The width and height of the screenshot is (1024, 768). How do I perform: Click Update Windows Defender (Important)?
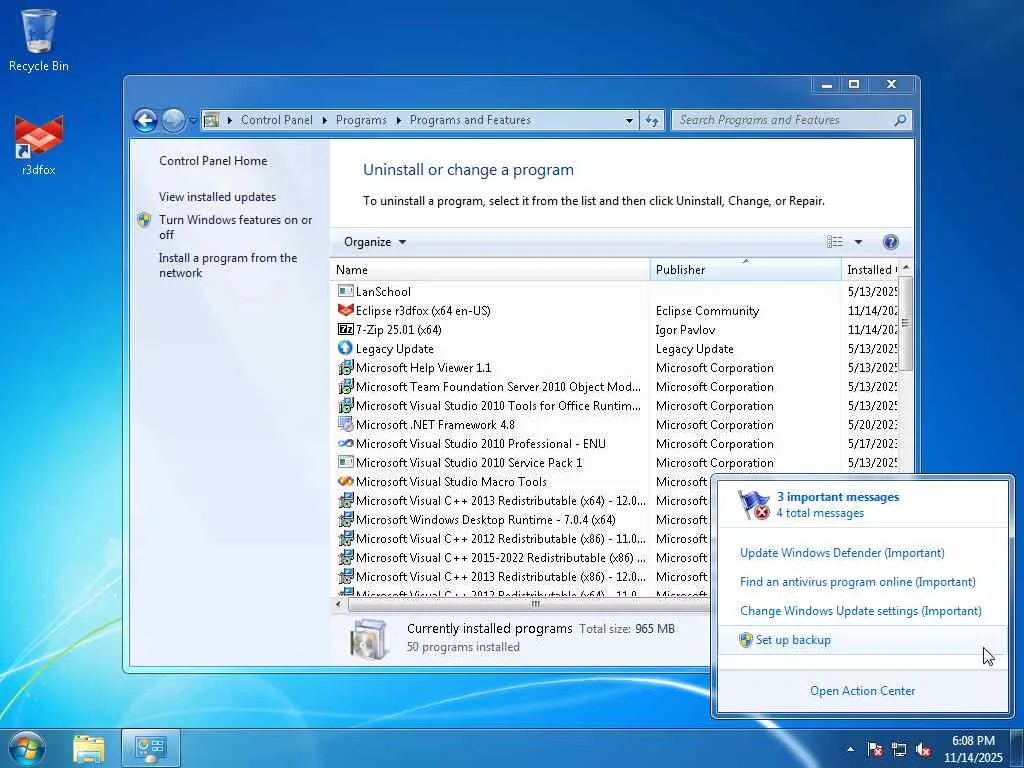point(842,552)
